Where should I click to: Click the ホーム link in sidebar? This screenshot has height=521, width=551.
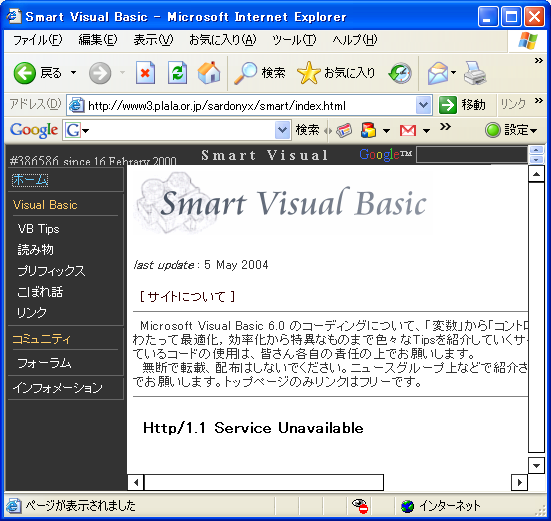coord(30,180)
